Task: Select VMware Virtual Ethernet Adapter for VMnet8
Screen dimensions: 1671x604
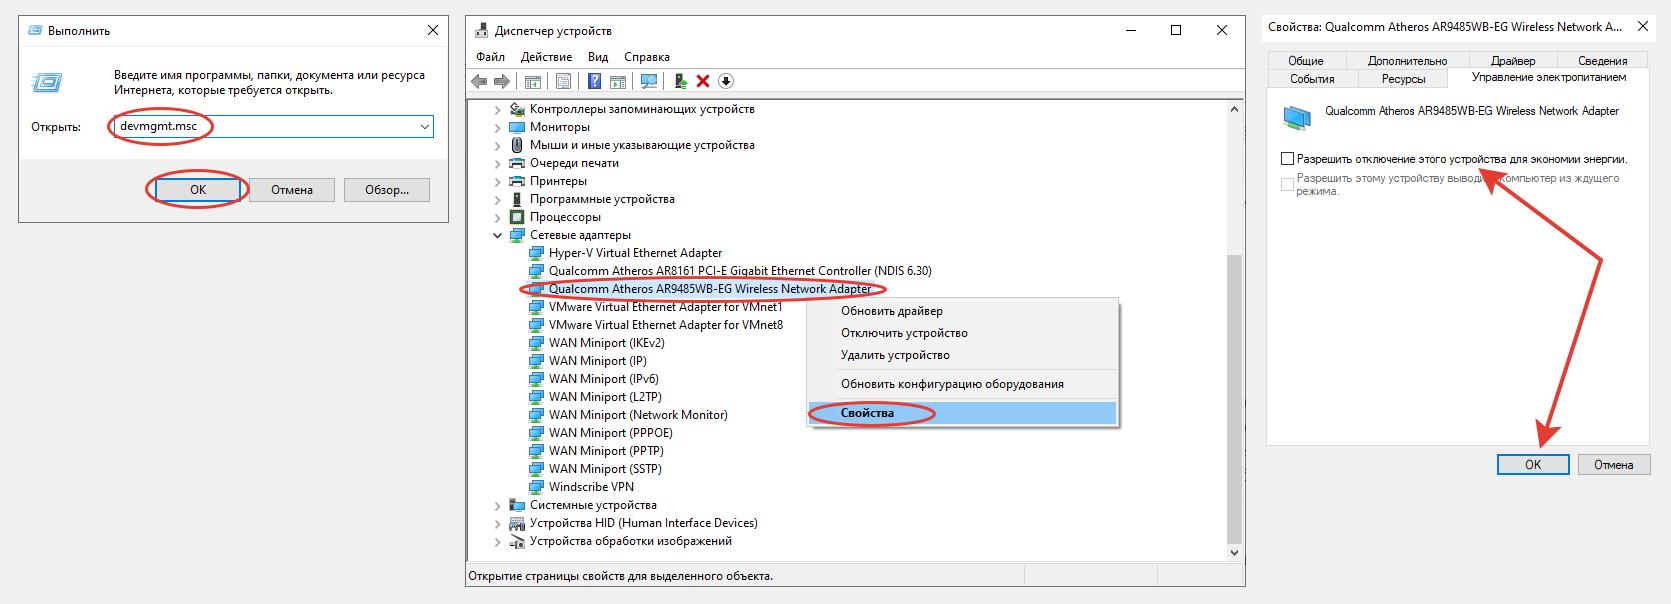Action: (666, 325)
